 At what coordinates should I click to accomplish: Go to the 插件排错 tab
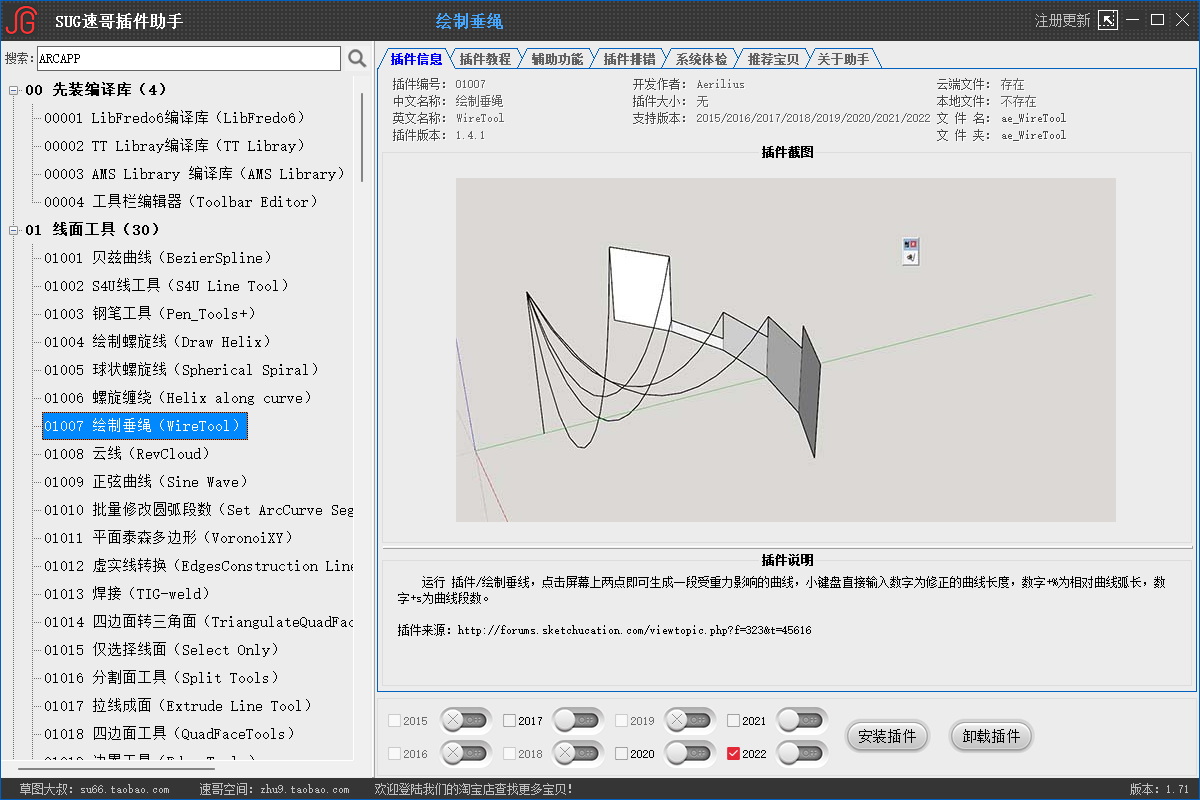(629, 59)
